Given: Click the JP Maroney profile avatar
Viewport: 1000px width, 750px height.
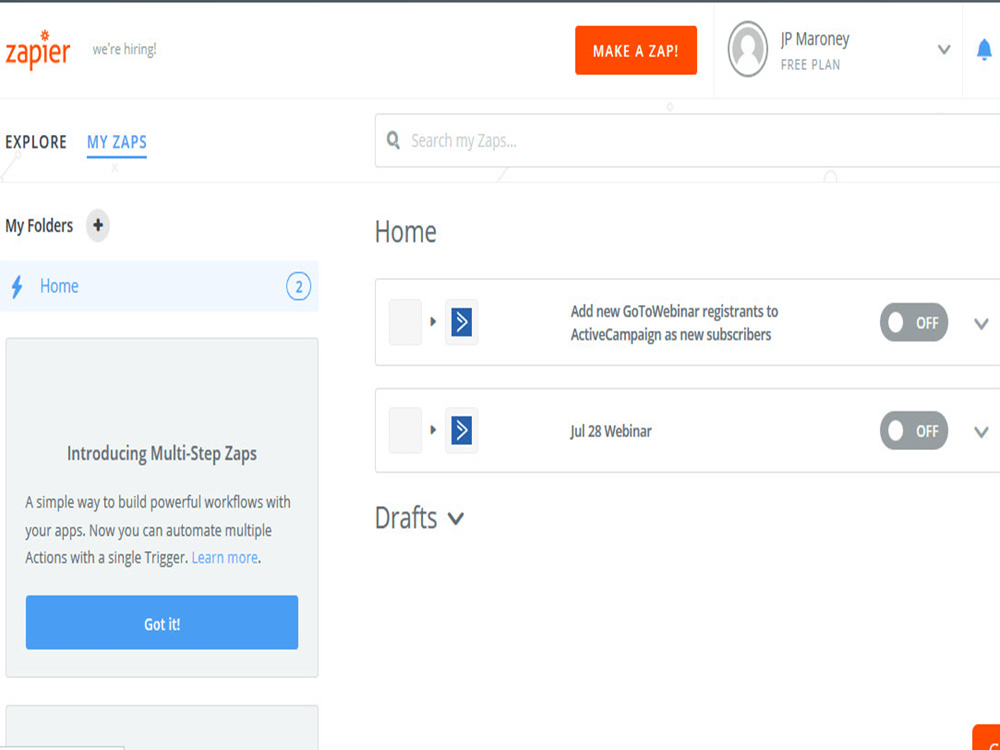Looking at the screenshot, I should point(747,49).
